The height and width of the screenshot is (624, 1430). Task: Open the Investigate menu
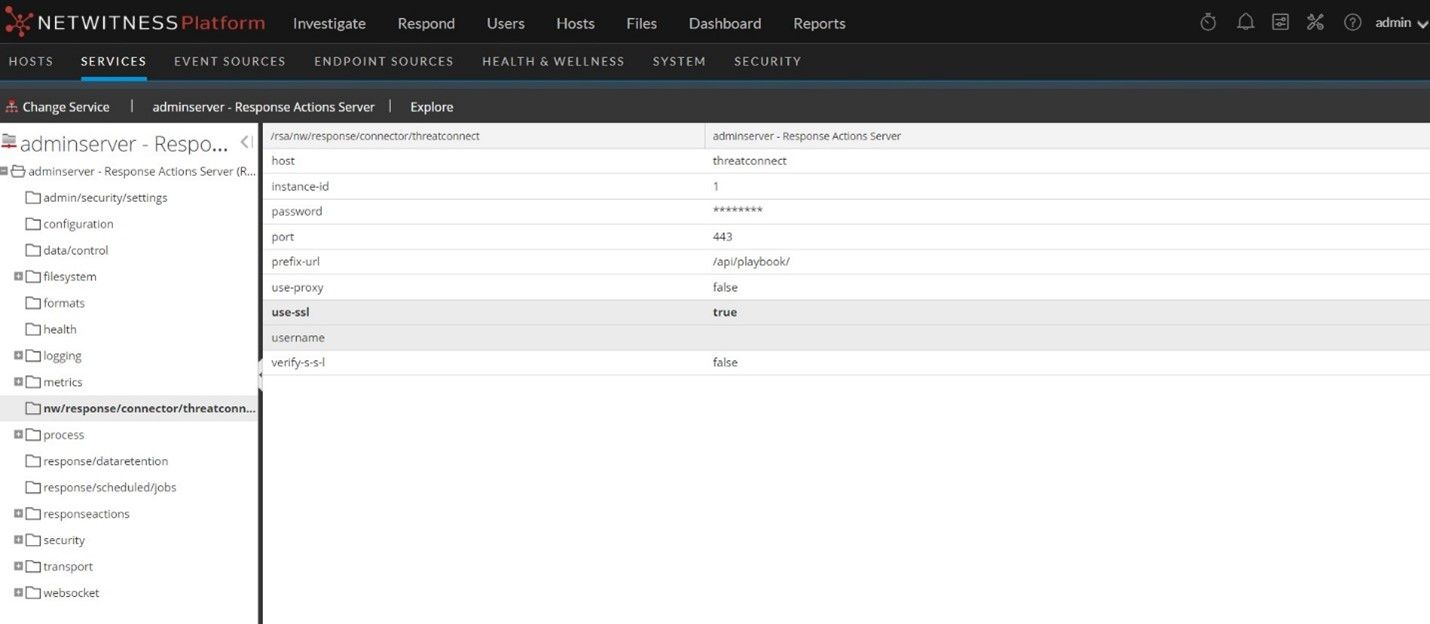click(329, 23)
